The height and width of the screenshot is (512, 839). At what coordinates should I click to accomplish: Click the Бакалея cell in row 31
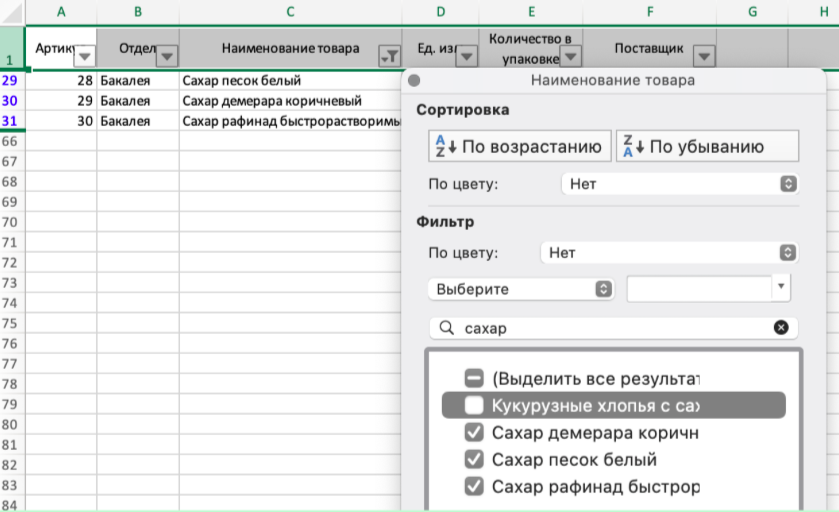138,121
